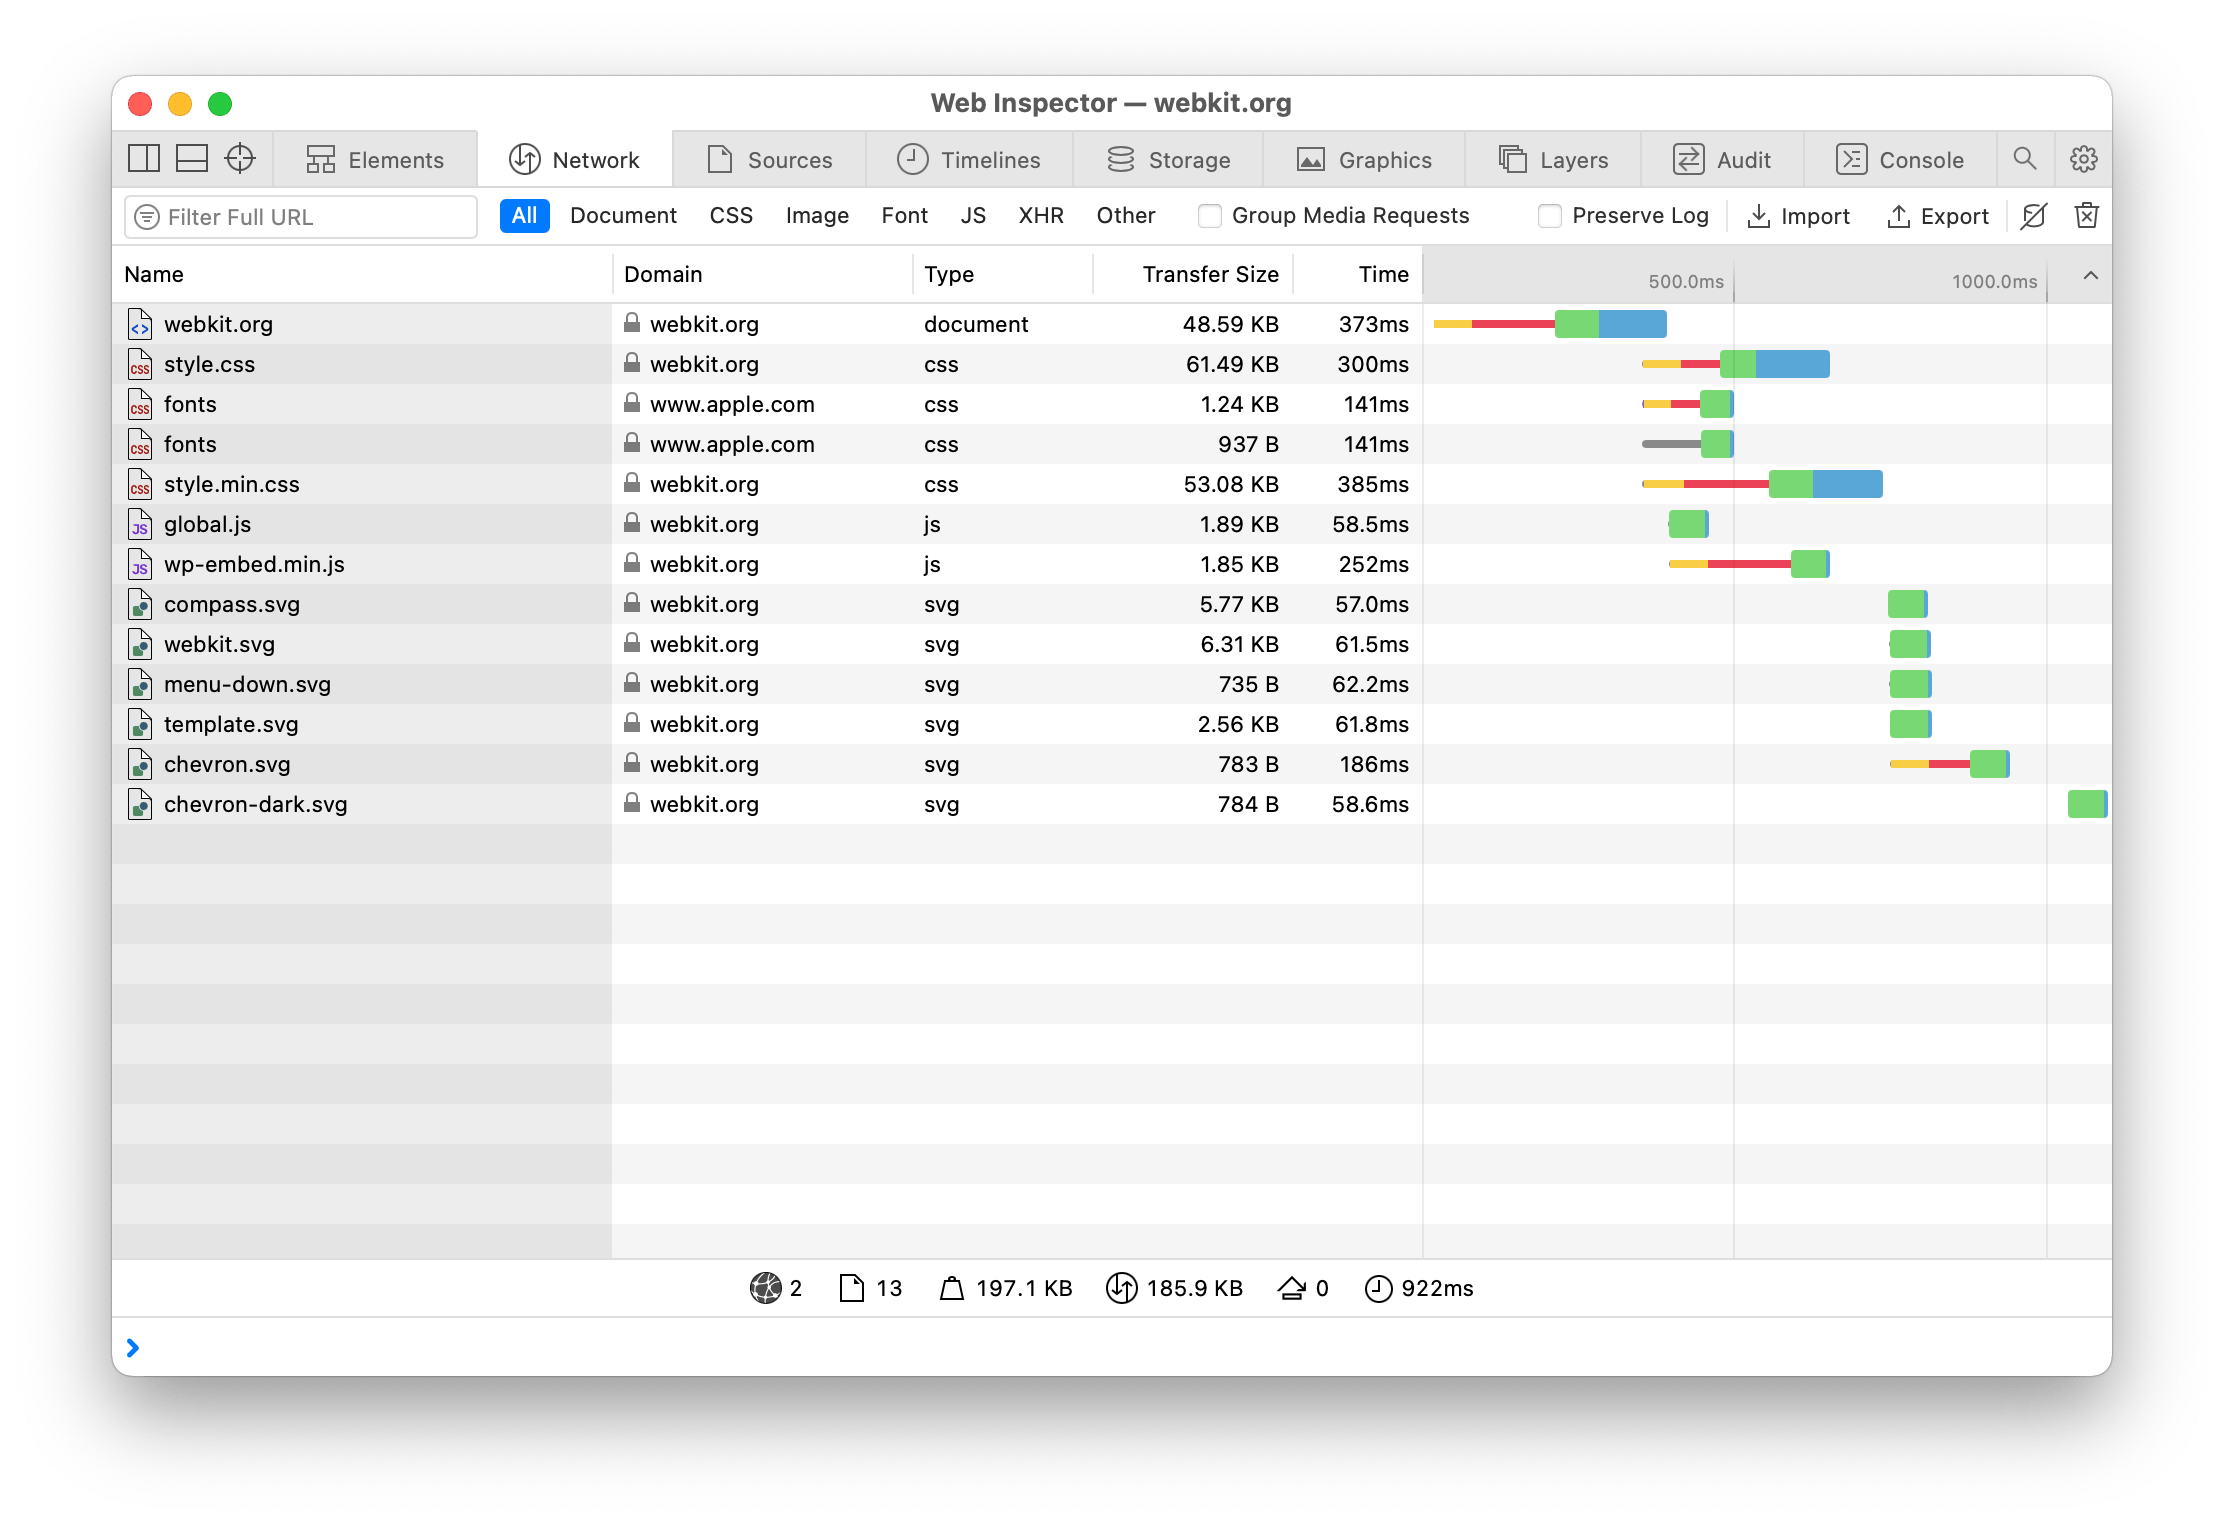Open the search magnifier icon
The image size is (2224, 1524).
[x=2025, y=159]
